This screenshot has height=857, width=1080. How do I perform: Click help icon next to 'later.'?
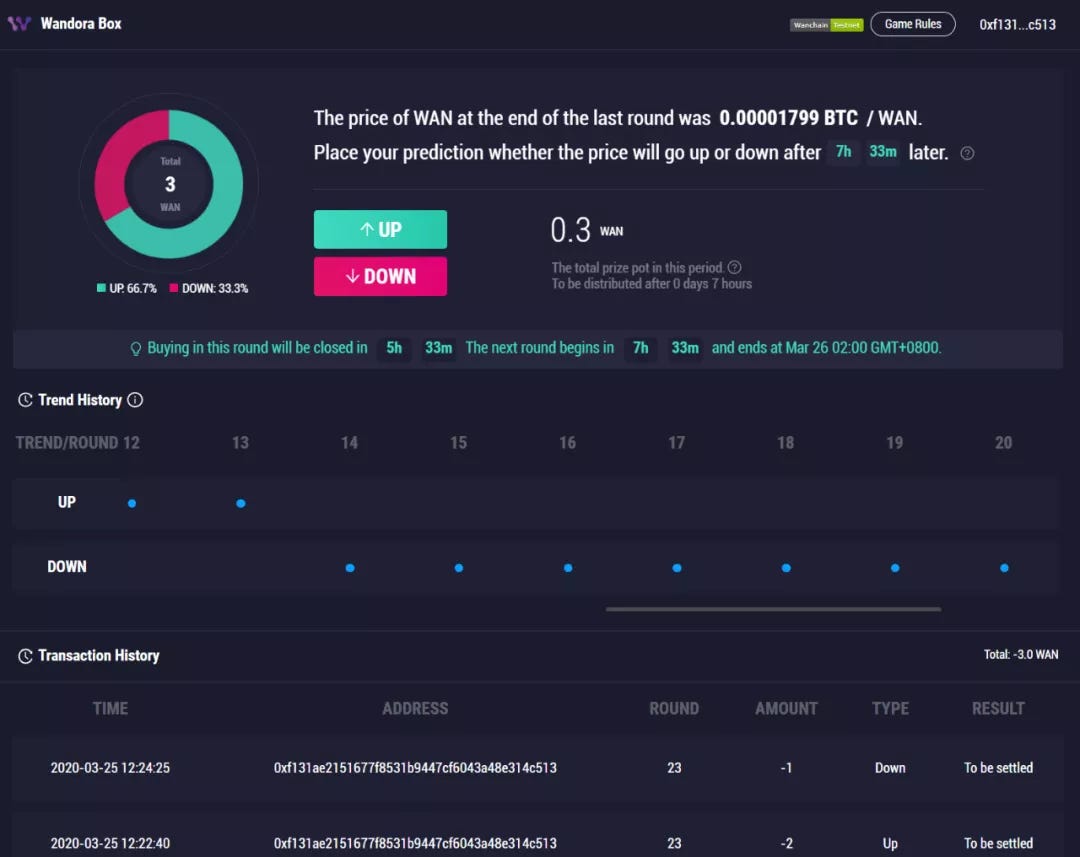coord(967,153)
